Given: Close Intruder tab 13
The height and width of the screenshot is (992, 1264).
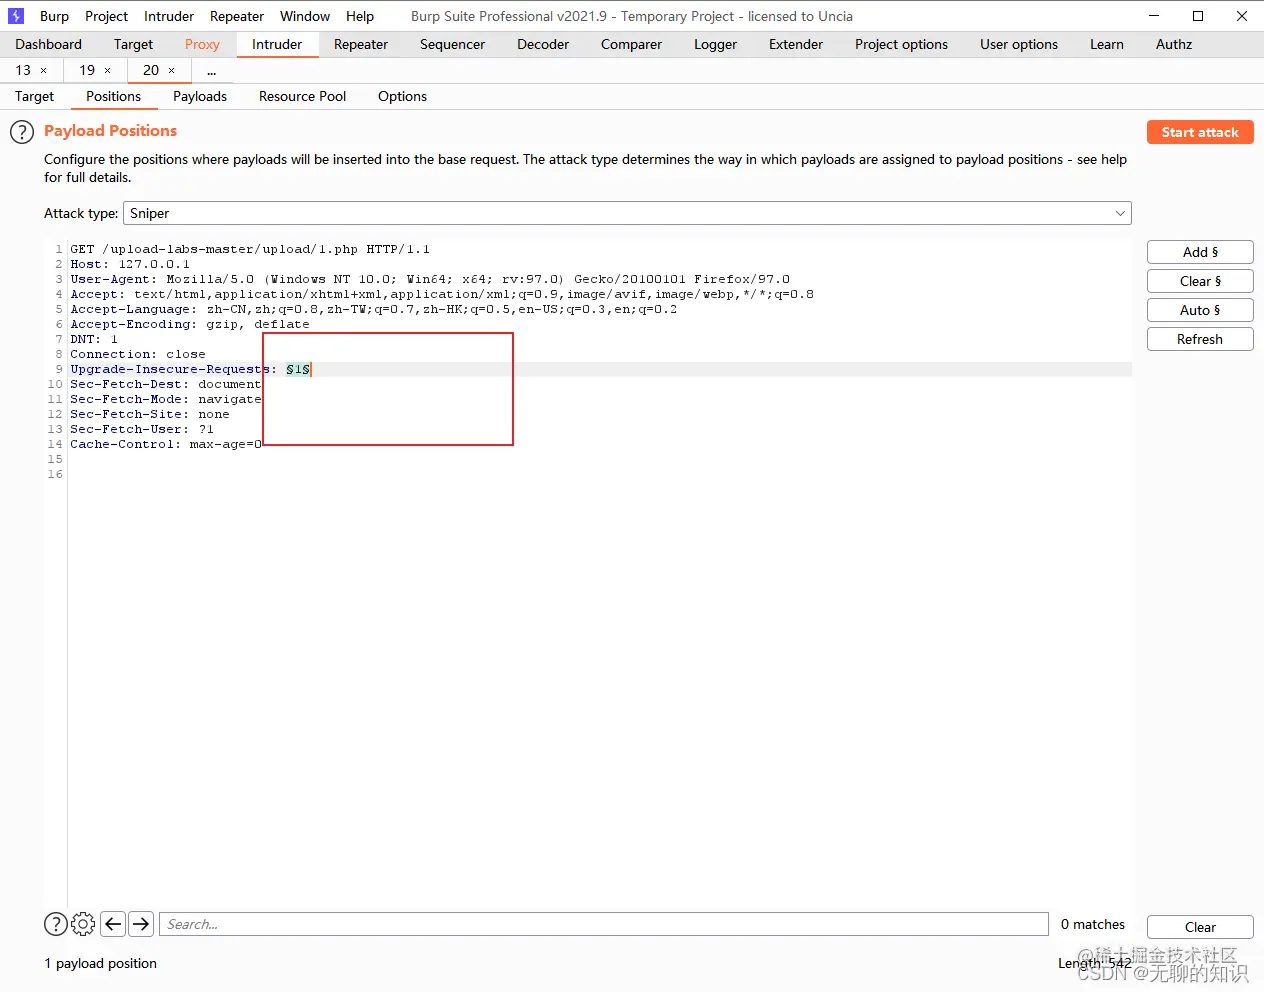Looking at the screenshot, I should [44, 70].
